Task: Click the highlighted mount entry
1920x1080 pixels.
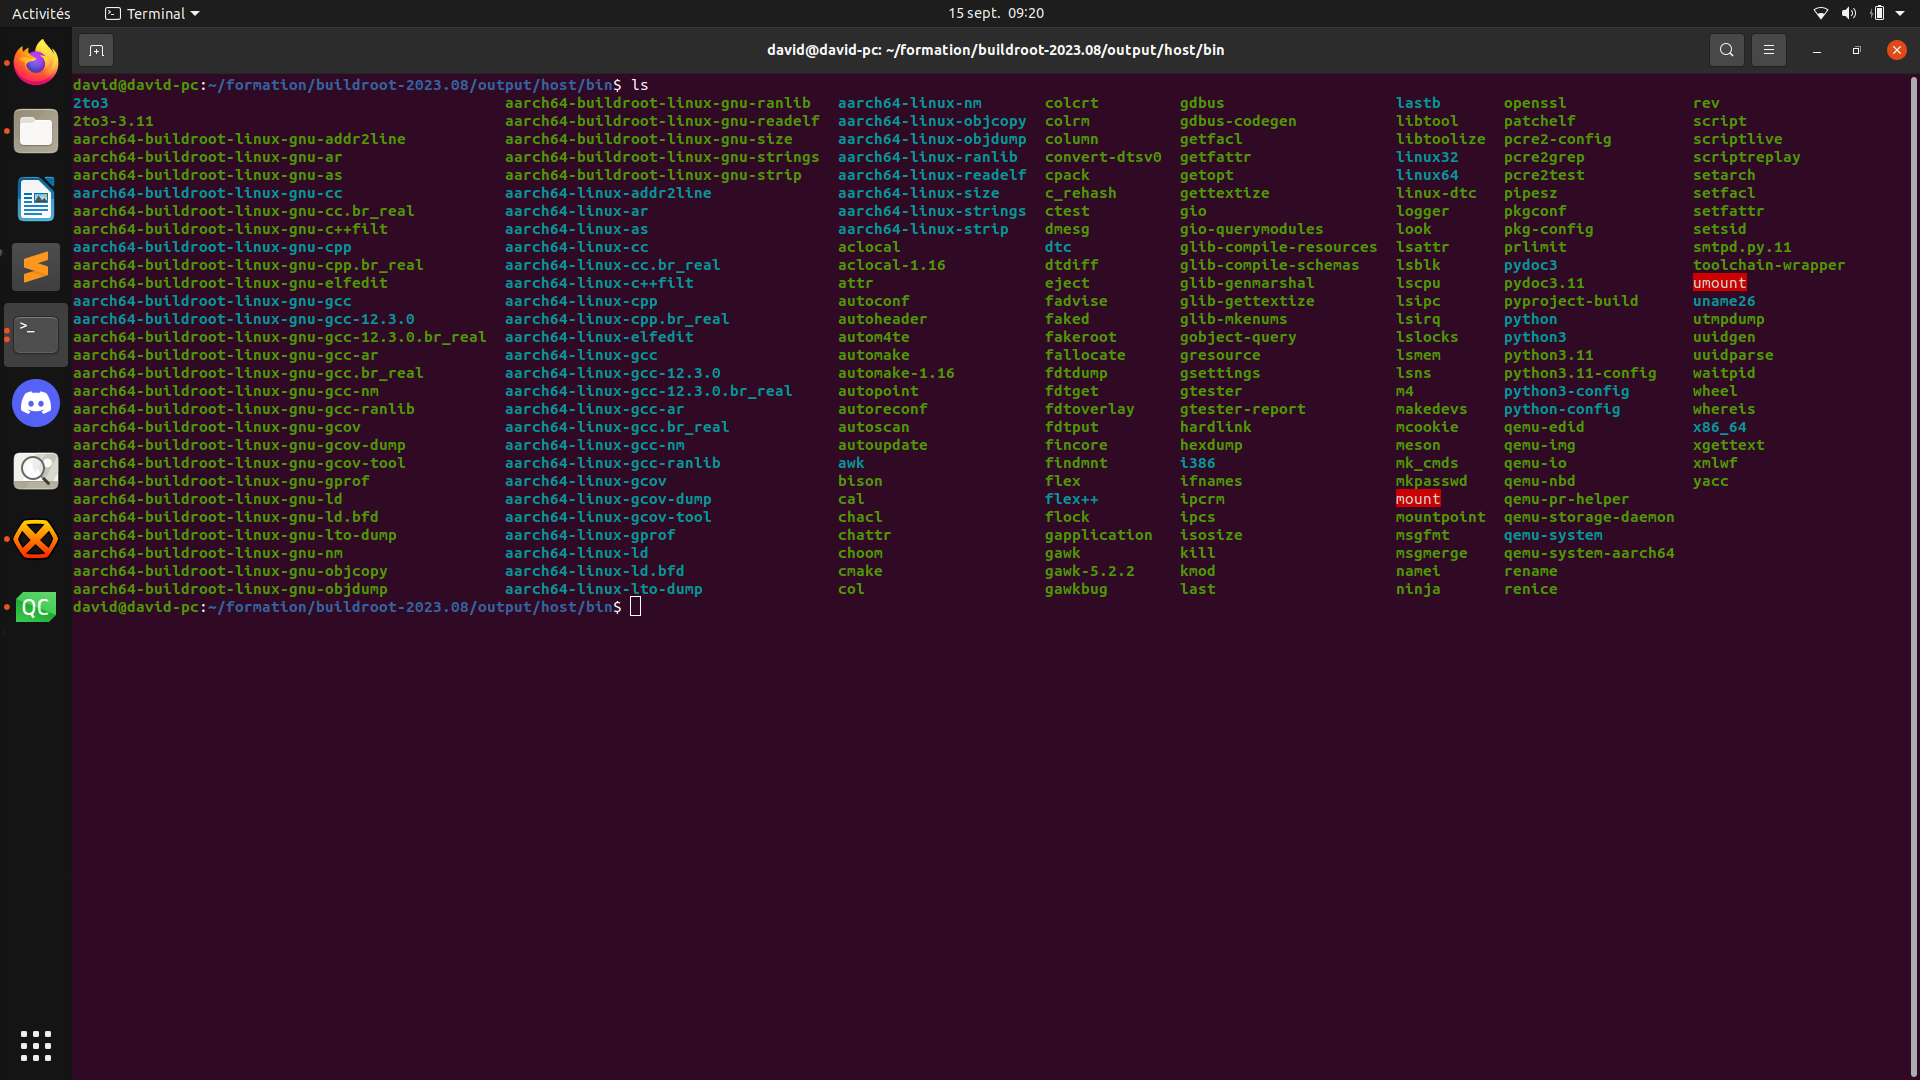Action: 1418,499
